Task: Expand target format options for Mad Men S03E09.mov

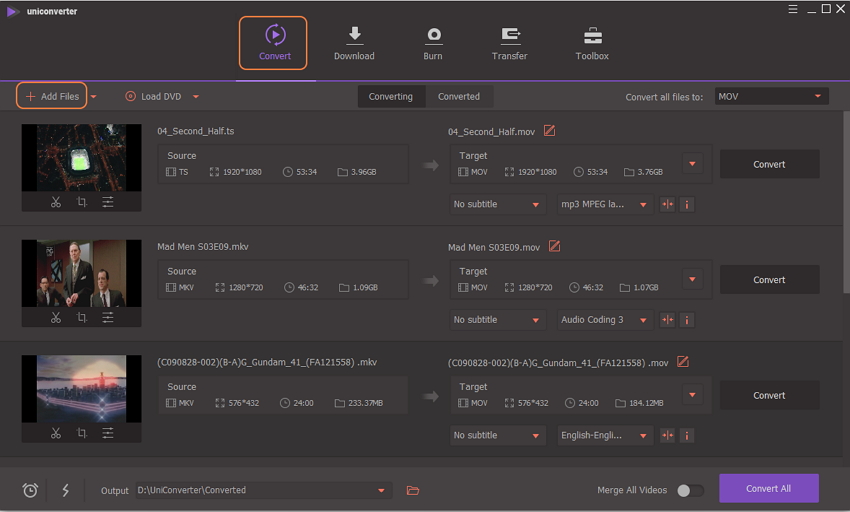Action: (692, 279)
